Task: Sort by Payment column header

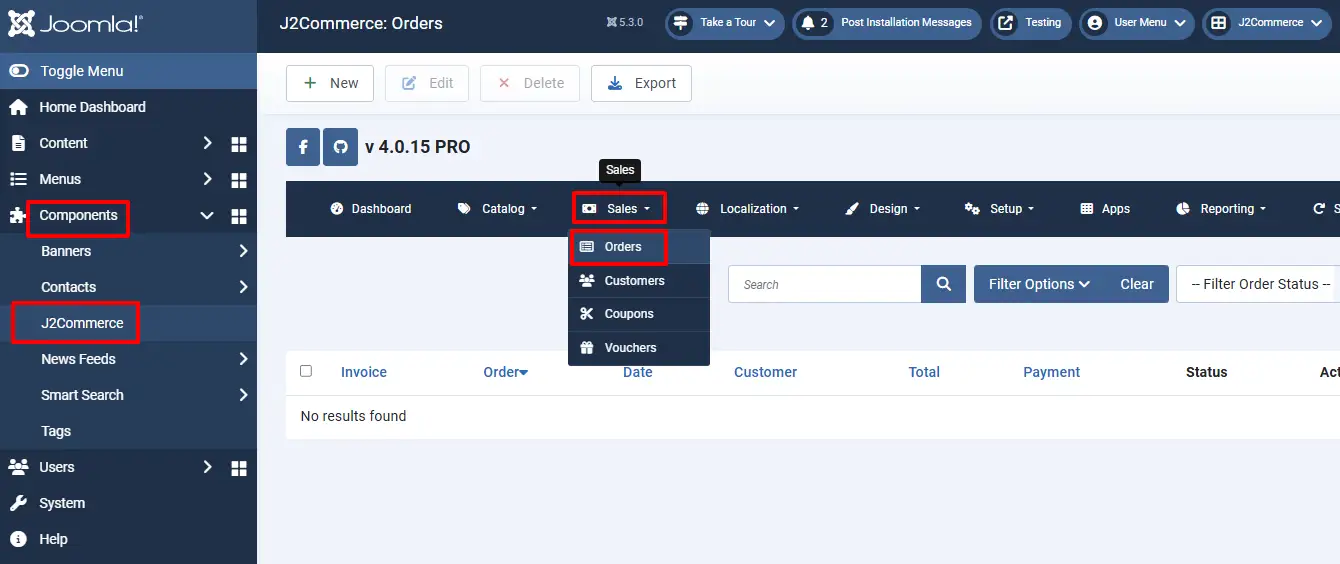Action: tap(1051, 372)
